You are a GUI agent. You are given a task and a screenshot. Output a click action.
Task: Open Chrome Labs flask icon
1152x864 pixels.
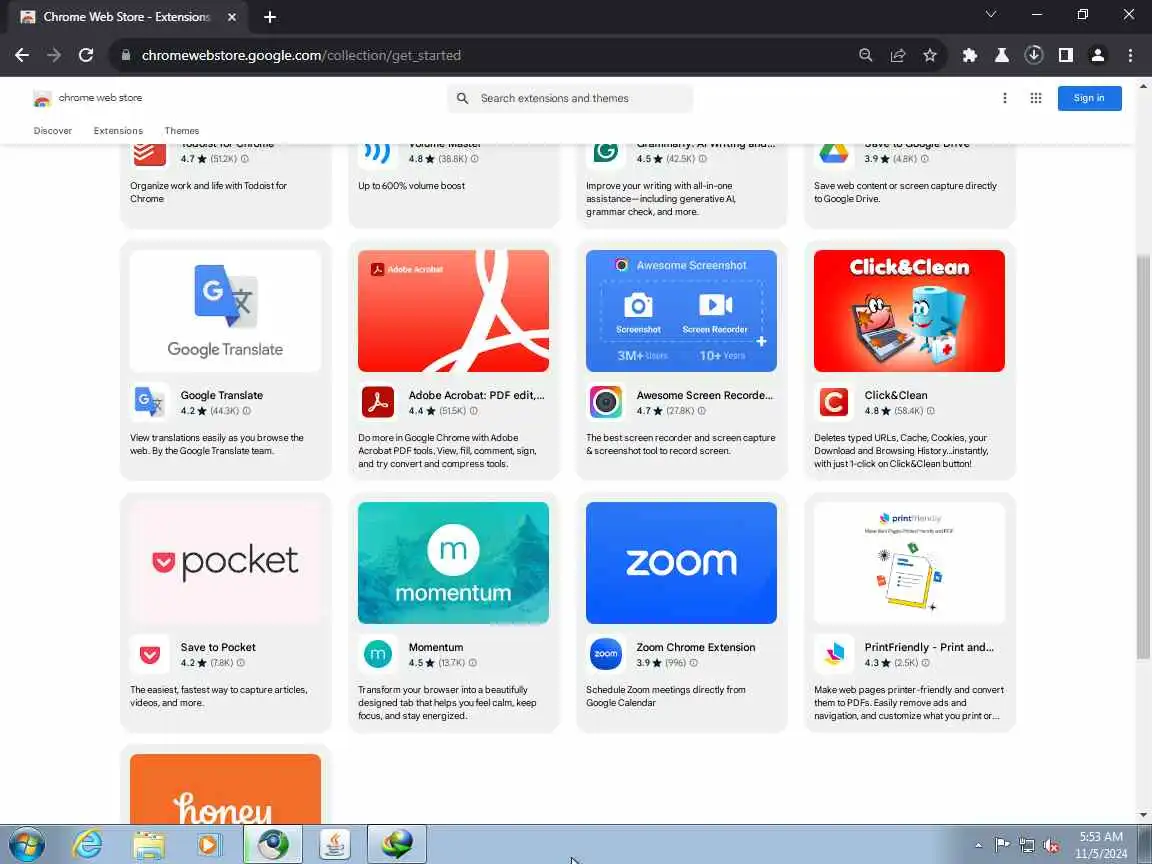click(x=1001, y=55)
